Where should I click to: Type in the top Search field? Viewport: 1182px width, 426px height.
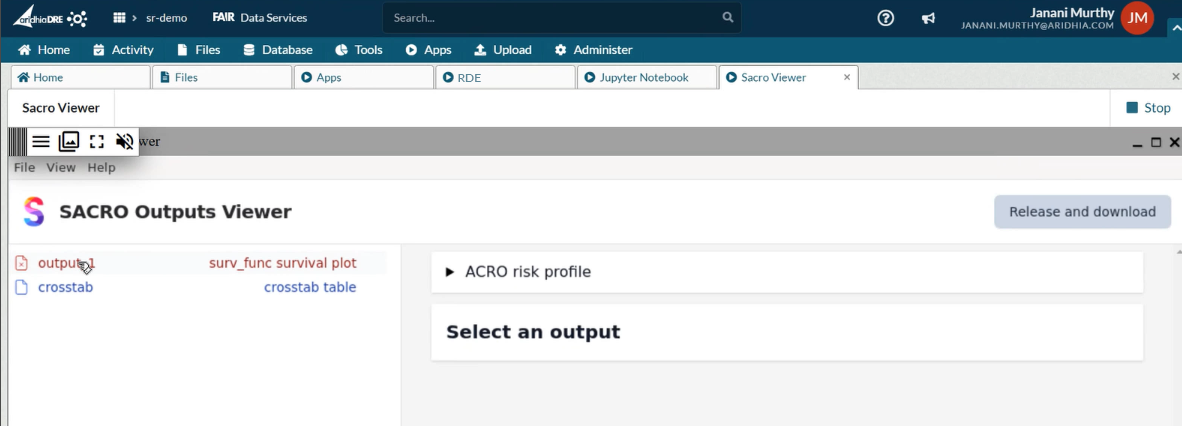click(x=562, y=17)
